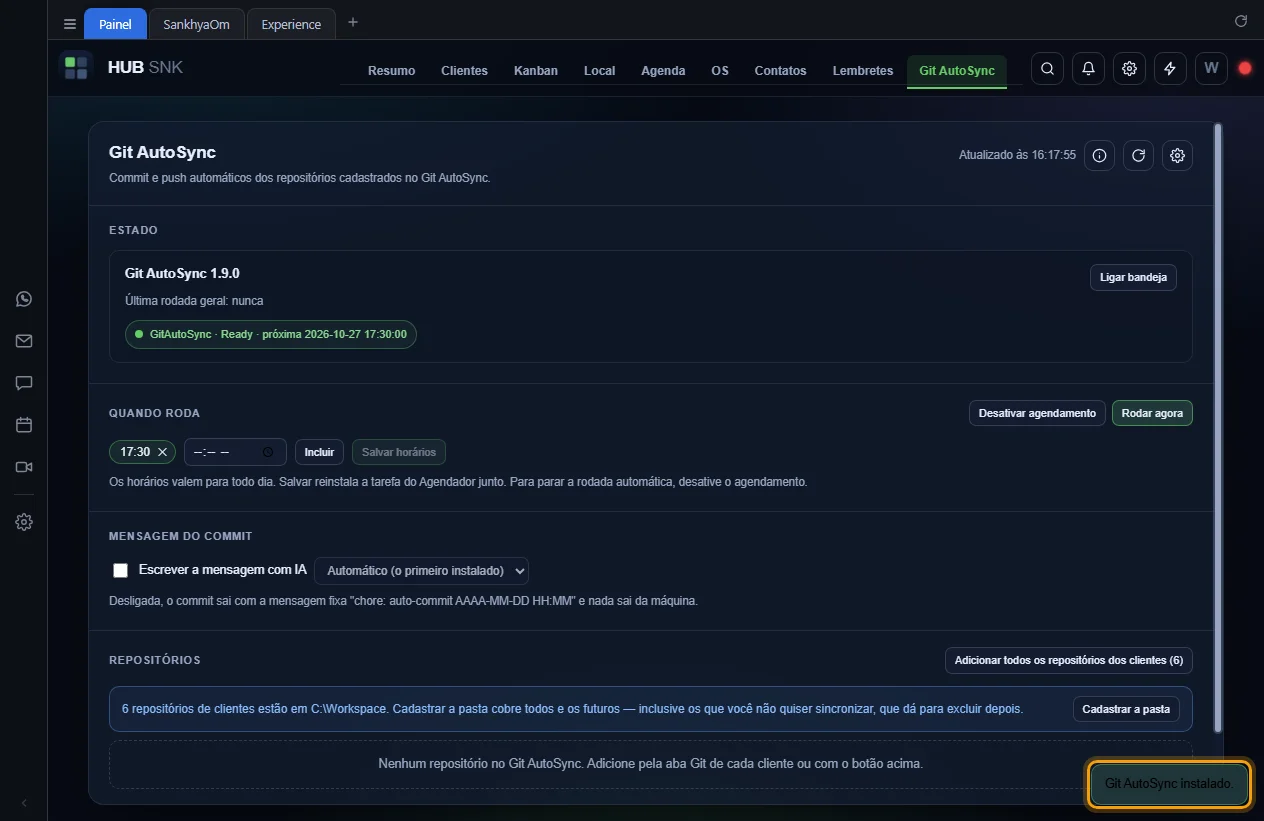The height and width of the screenshot is (821, 1264).
Task: Refresh Git AutoSync panel with reload icon
Action: coord(1138,155)
